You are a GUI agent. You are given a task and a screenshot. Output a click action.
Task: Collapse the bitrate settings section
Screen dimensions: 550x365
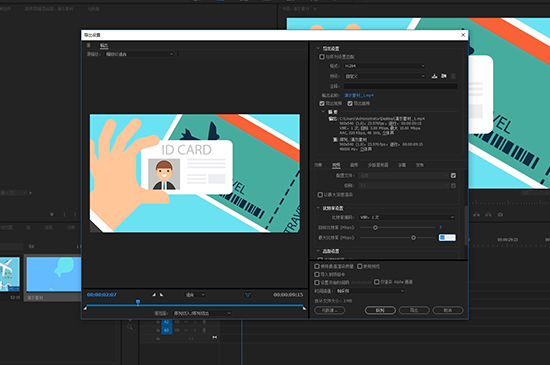[x=318, y=208]
